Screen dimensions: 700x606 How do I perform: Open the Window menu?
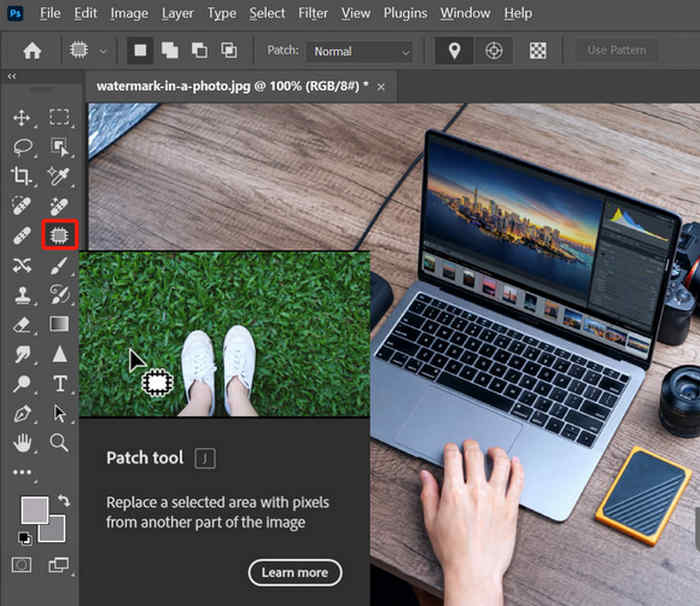click(465, 13)
